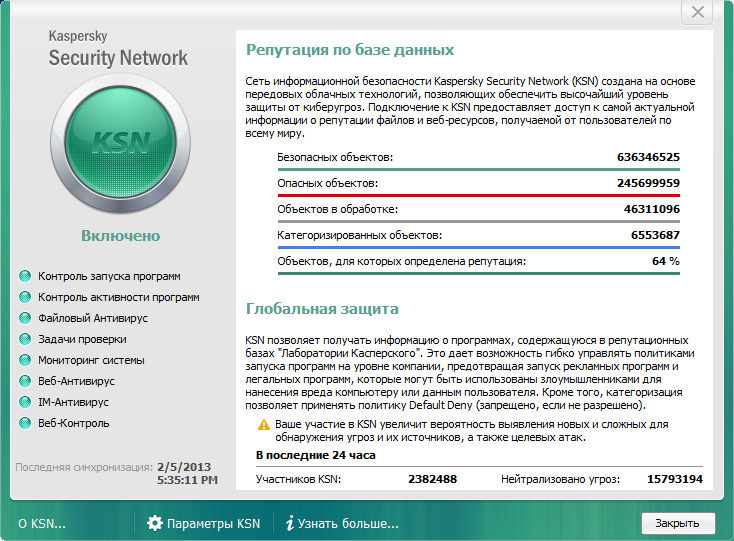Click the Закрыть button
The image size is (734, 541).
pyautogui.click(x=677, y=523)
